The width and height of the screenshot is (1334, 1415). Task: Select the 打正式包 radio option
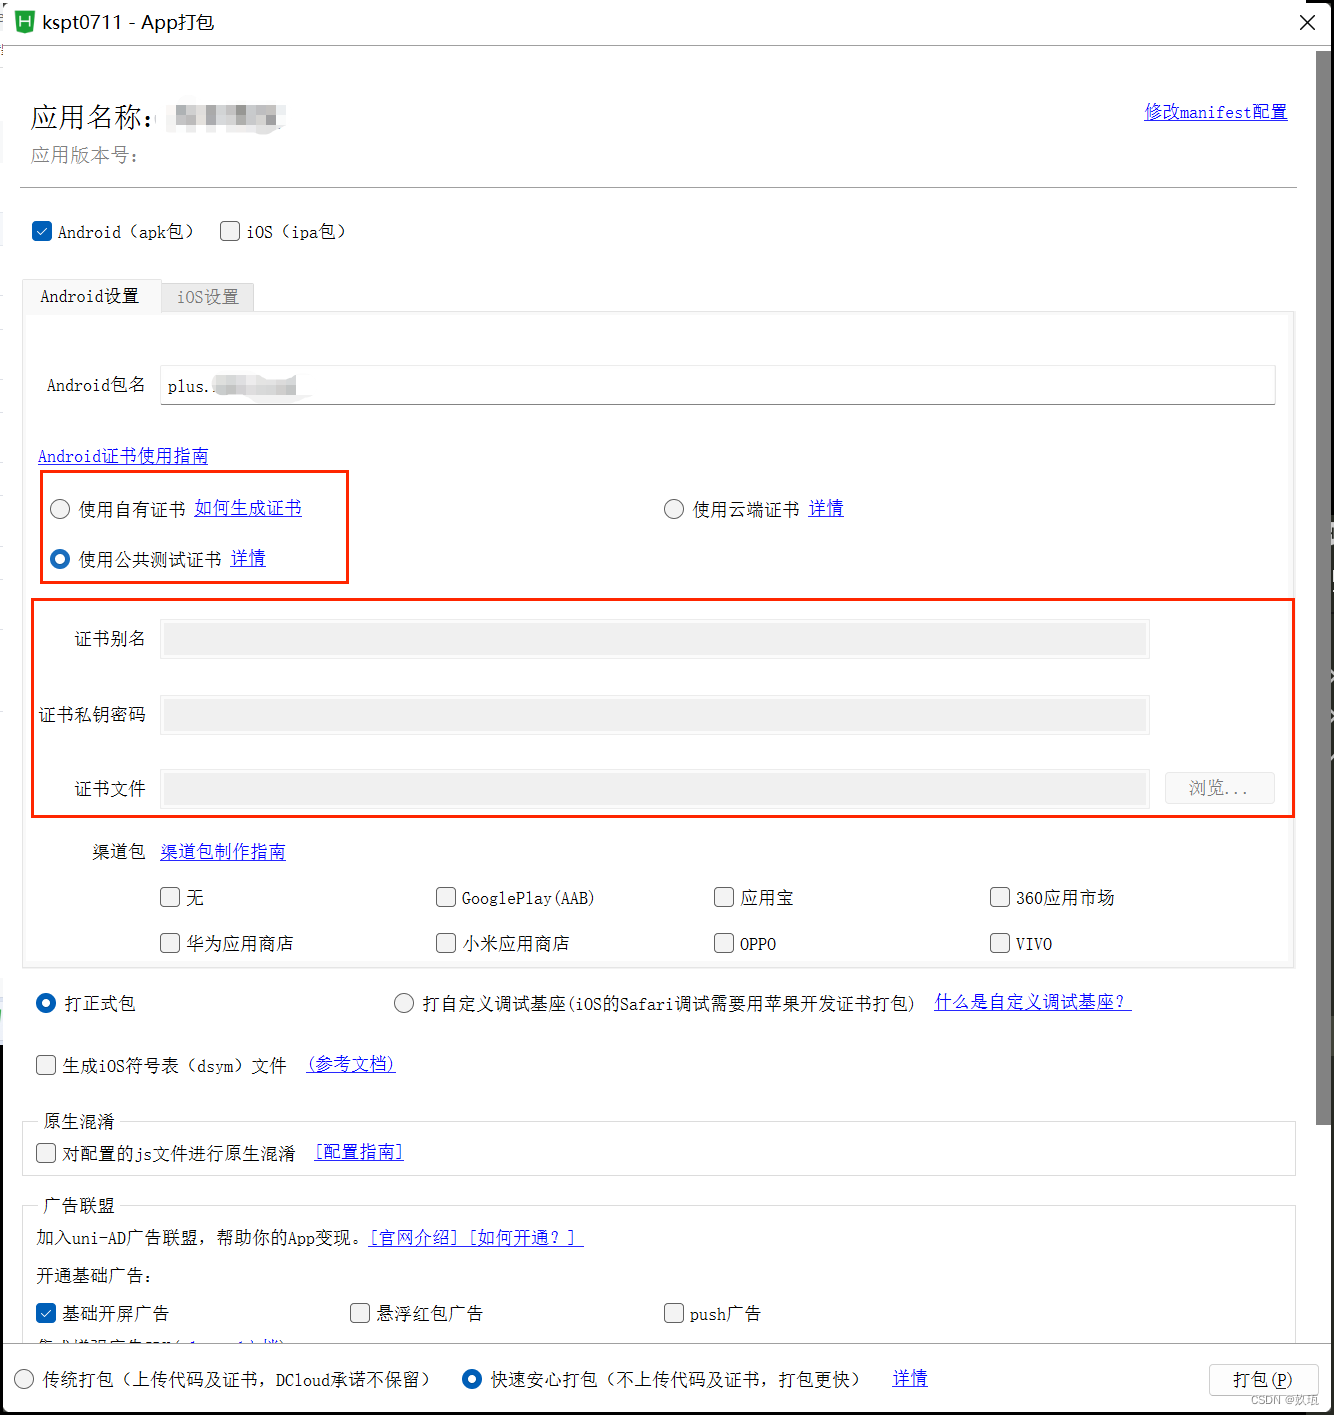point(46,1003)
